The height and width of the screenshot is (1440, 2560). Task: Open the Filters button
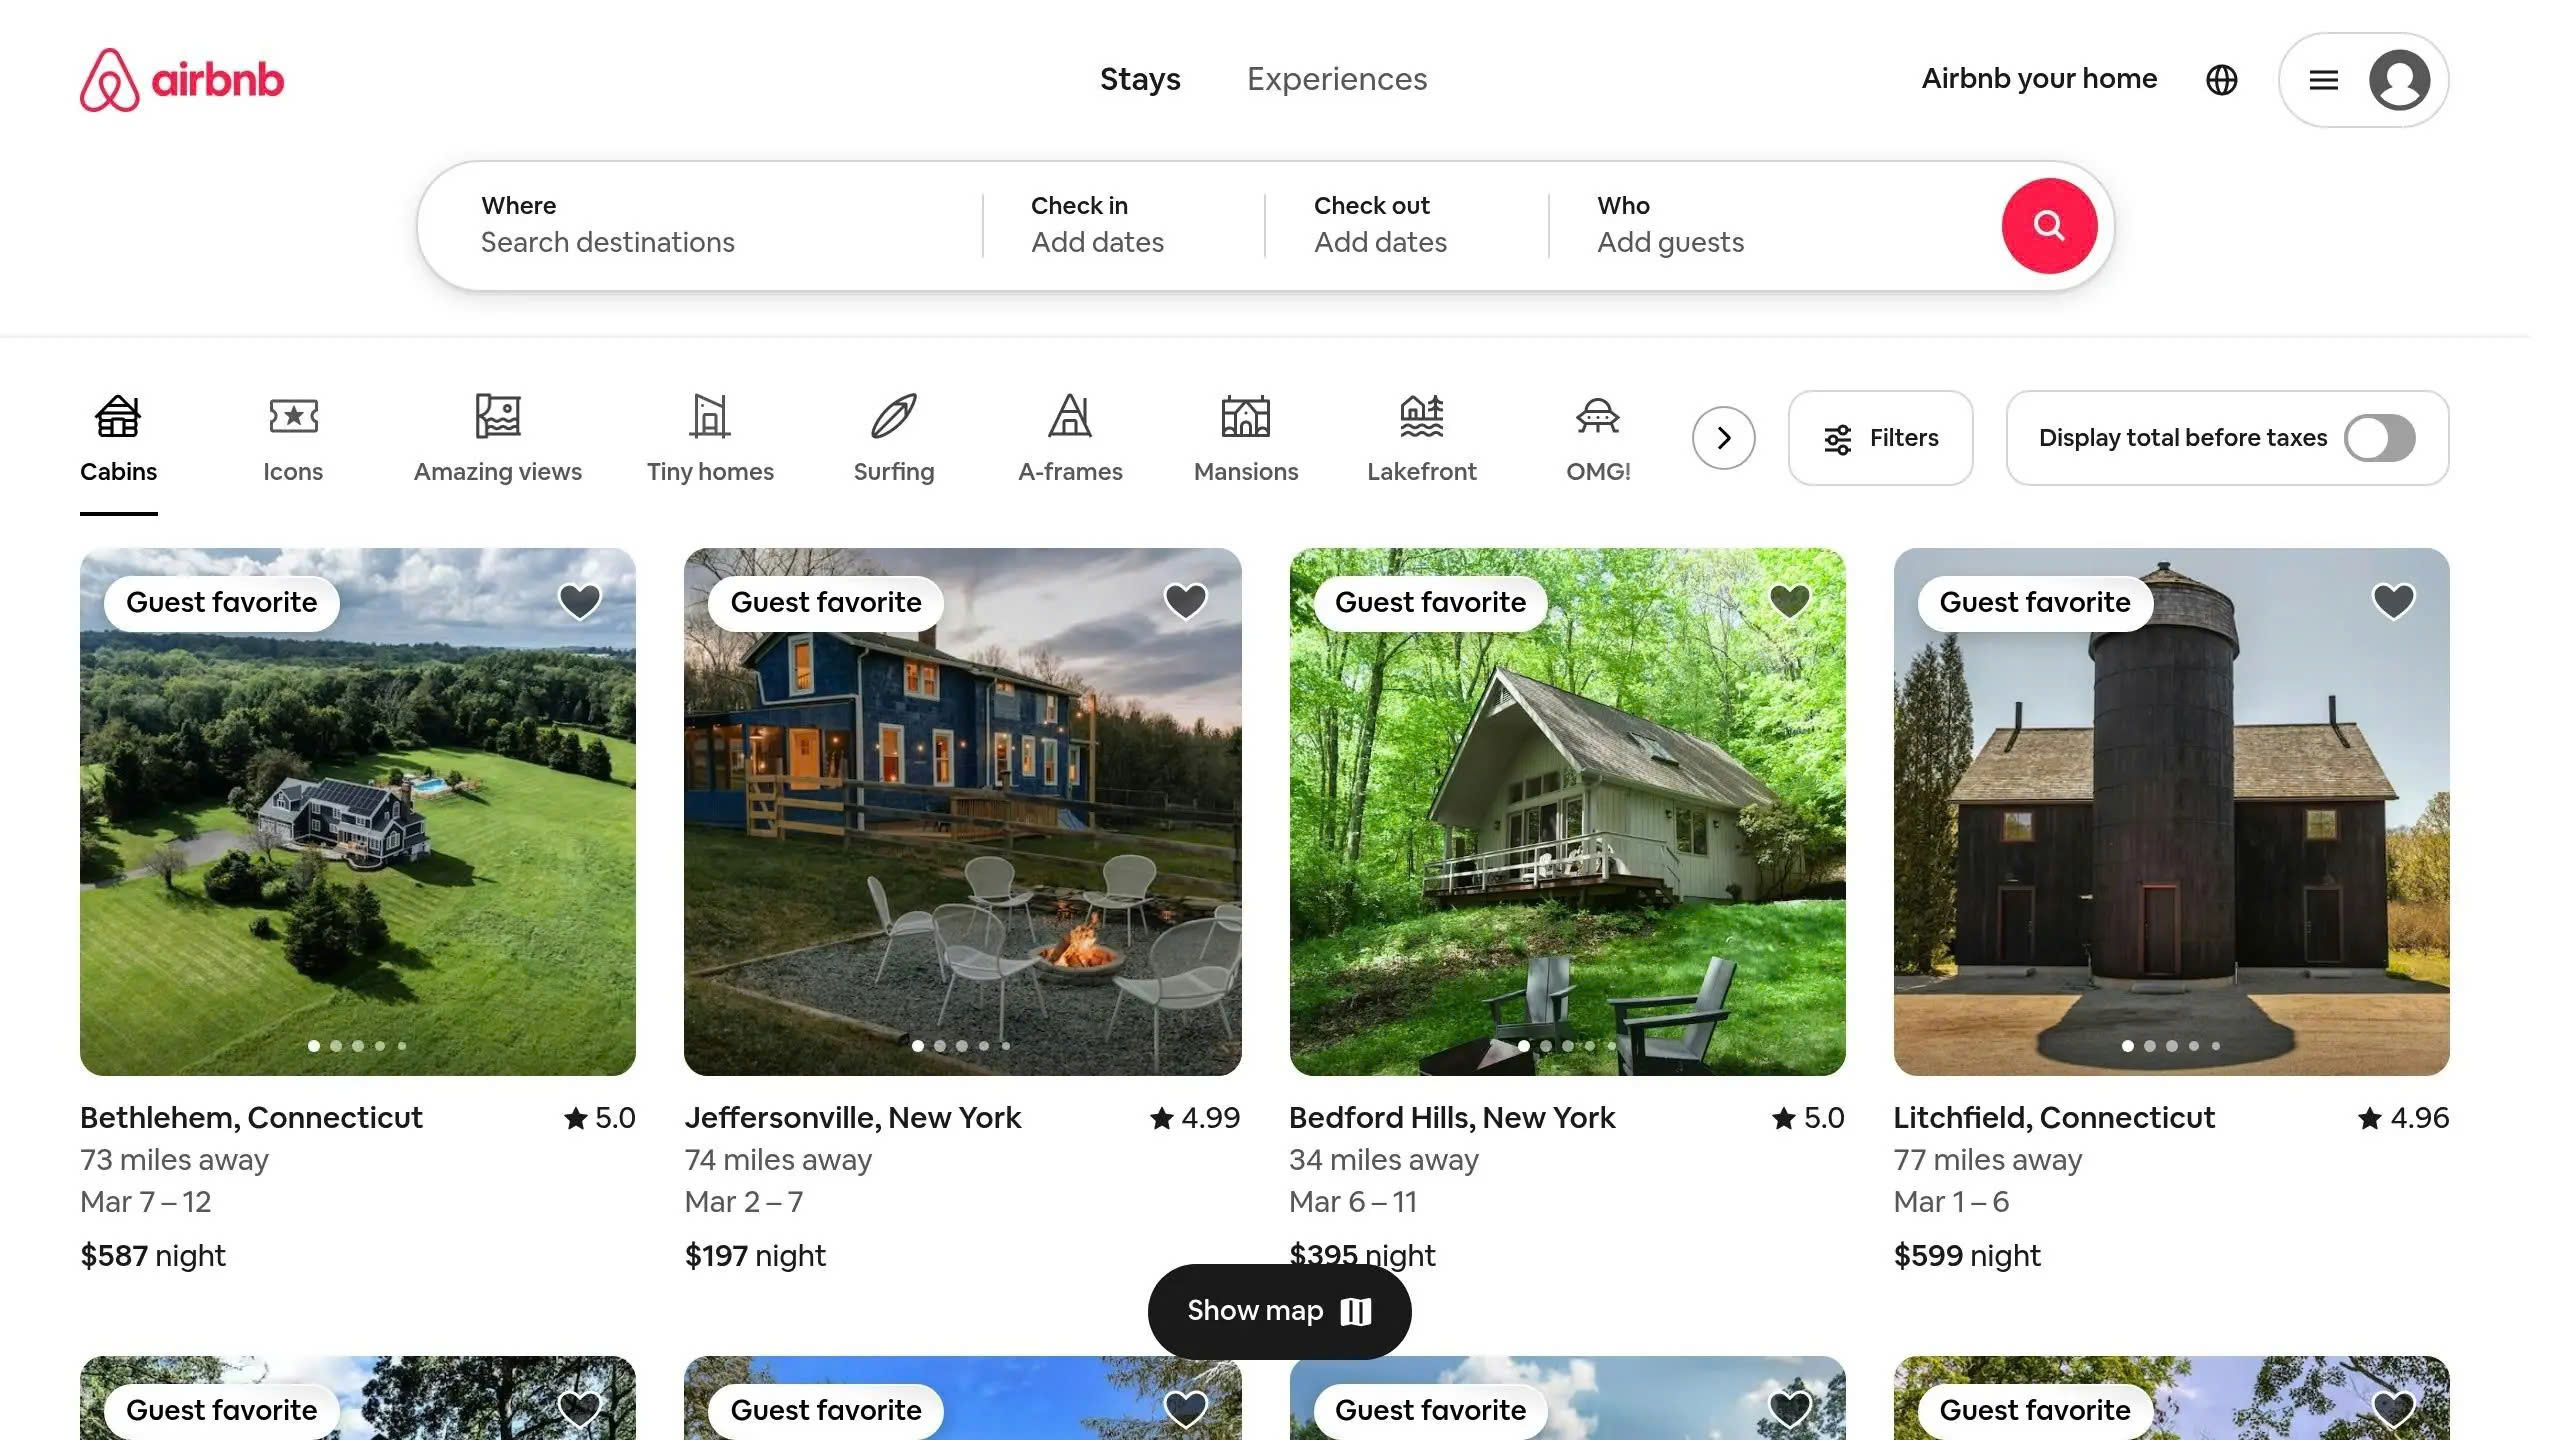[x=1880, y=438]
